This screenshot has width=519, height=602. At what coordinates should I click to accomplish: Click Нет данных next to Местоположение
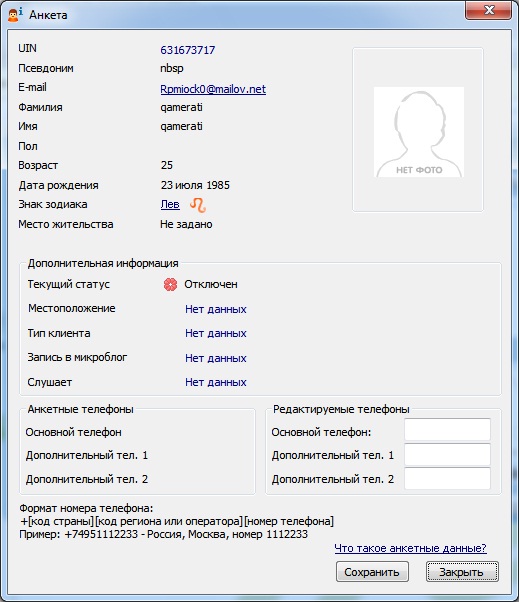pos(216,309)
